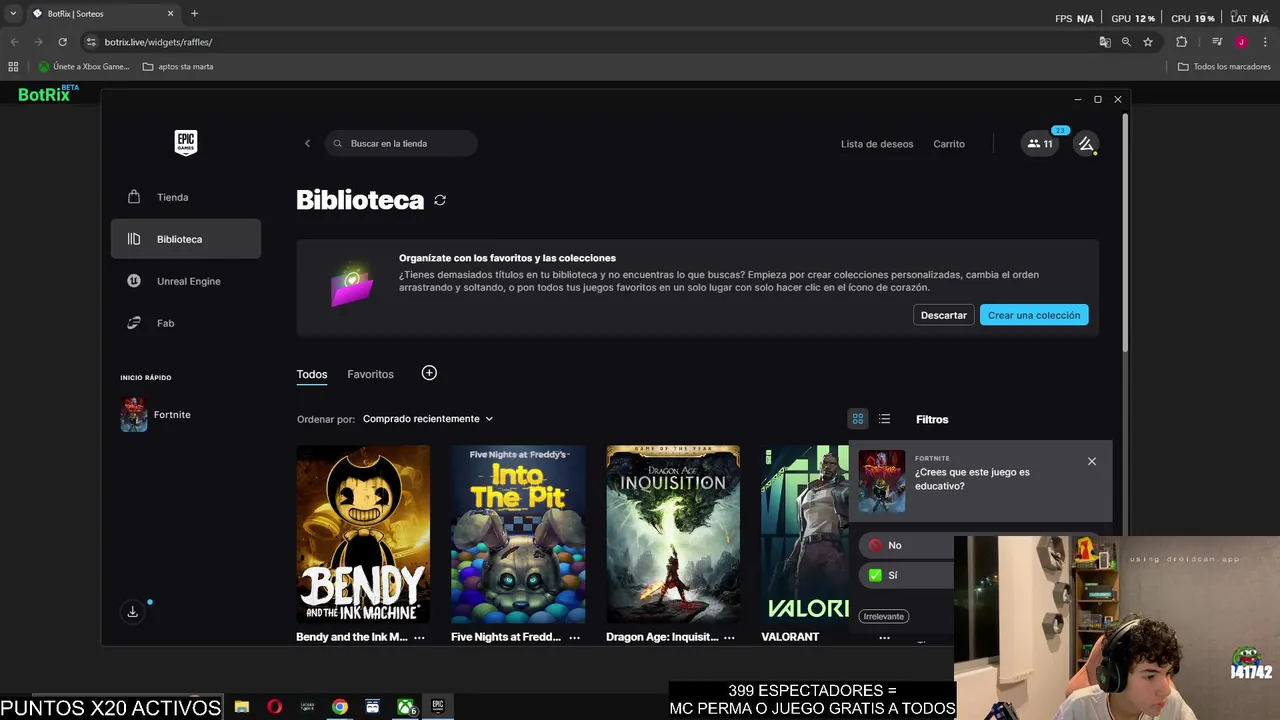Open Chrome tab search dropdown arrow
Viewport: 1280px width, 720px height.
[x=13, y=14]
